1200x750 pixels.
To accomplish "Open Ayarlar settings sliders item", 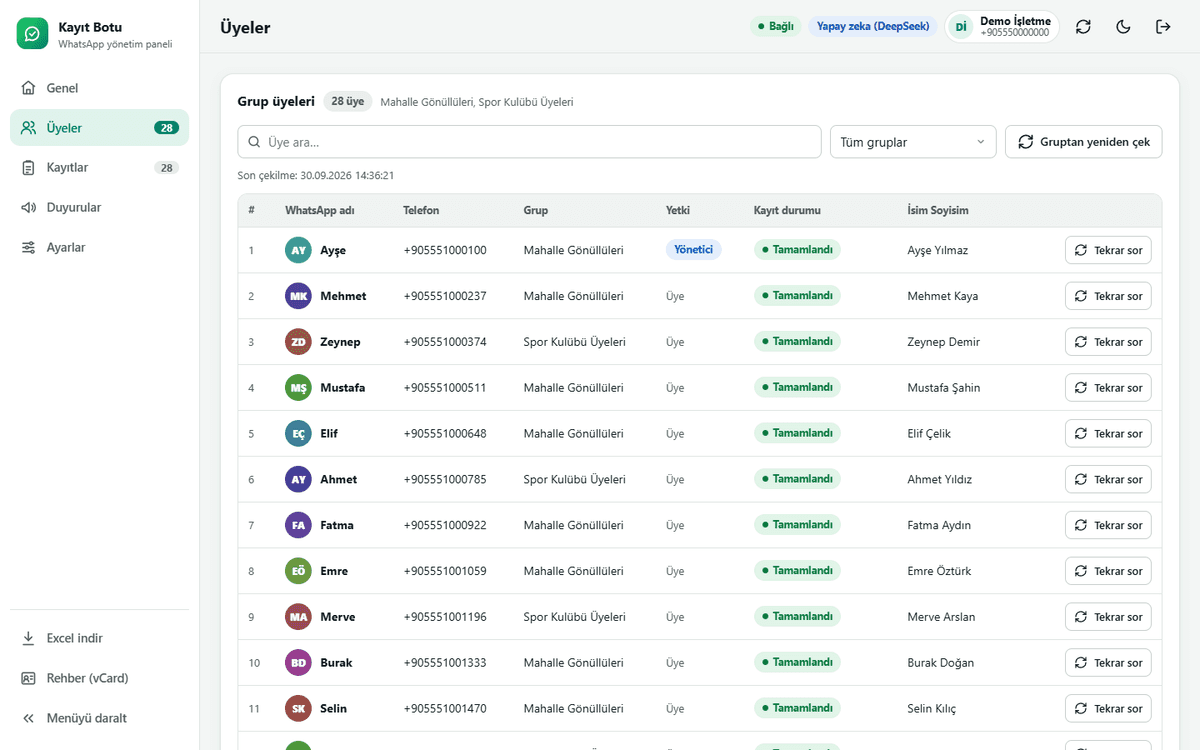I will coord(99,247).
